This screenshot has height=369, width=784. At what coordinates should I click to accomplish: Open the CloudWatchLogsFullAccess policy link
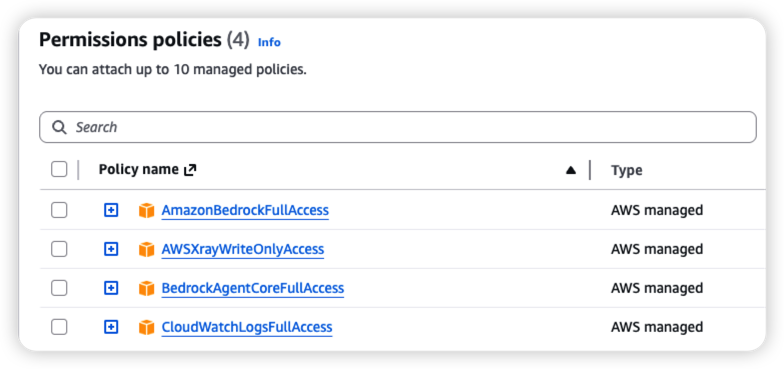point(247,327)
